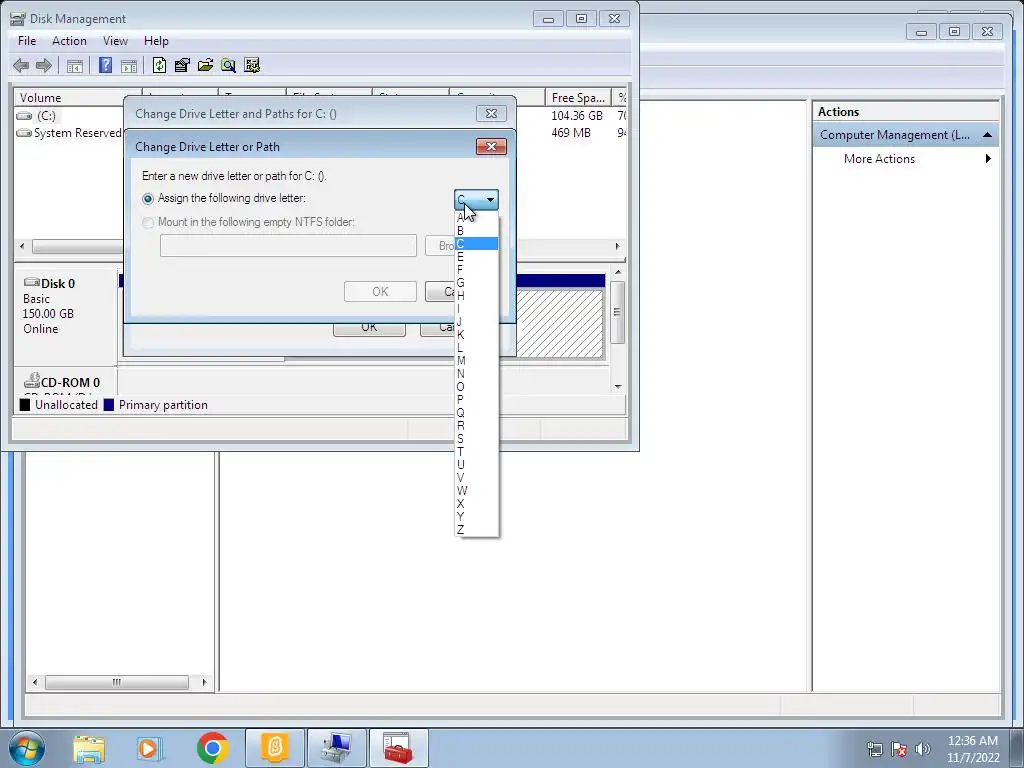Select 'Mount in the following empty NTFS folder' radio
This screenshot has width=1024, height=768.
pyautogui.click(x=148, y=223)
